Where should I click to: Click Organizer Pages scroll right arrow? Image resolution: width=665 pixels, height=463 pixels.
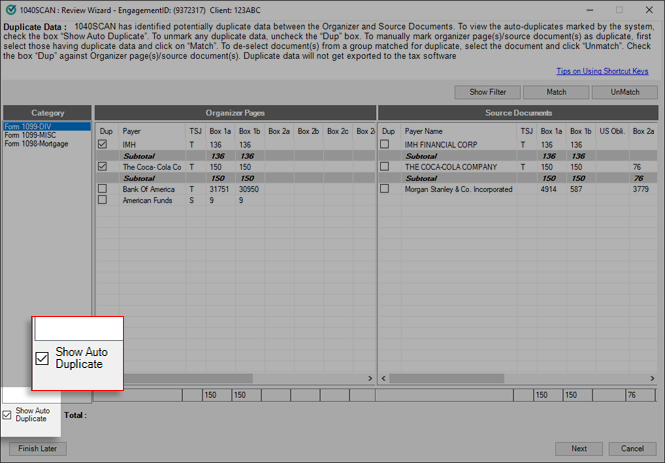pos(370,378)
